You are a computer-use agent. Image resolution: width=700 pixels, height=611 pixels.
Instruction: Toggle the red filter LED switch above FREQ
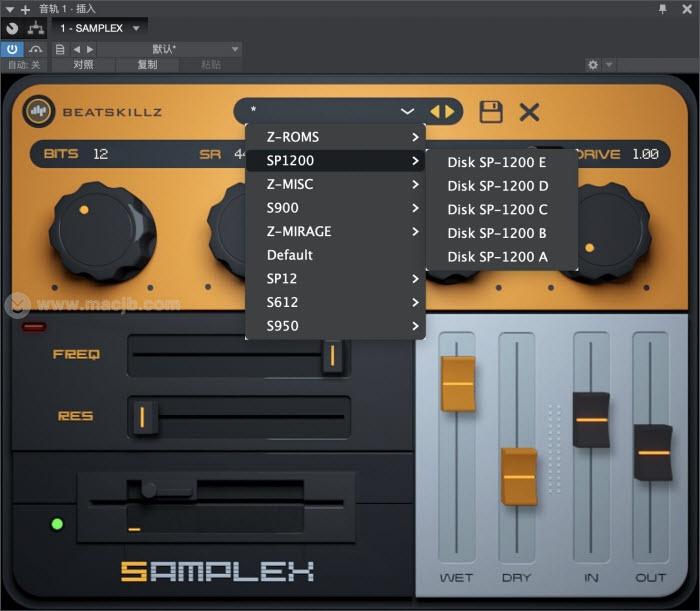click(x=34, y=327)
